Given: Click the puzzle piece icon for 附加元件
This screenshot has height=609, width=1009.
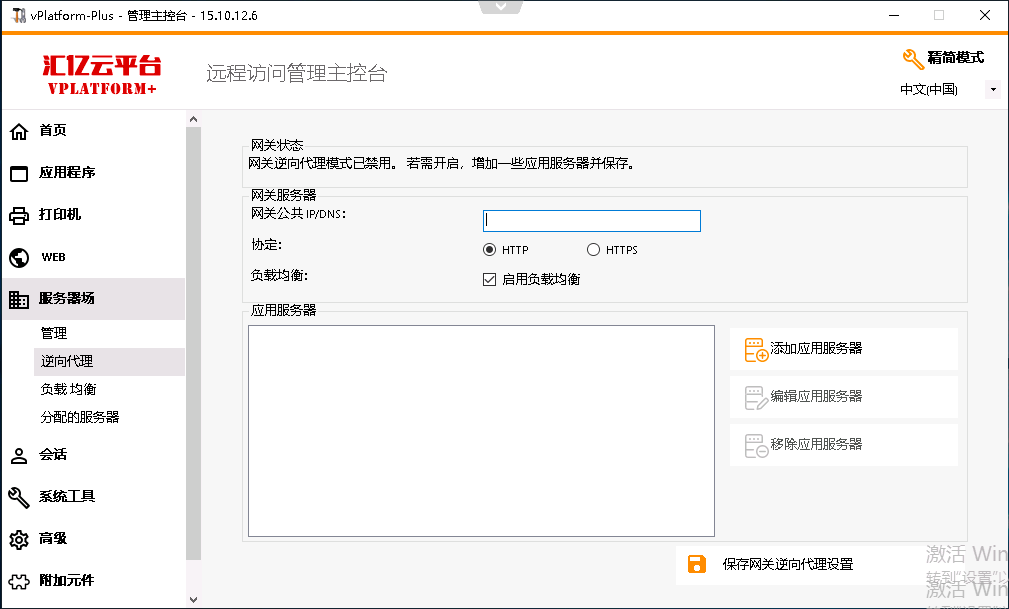Looking at the screenshot, I should point(19,581).
